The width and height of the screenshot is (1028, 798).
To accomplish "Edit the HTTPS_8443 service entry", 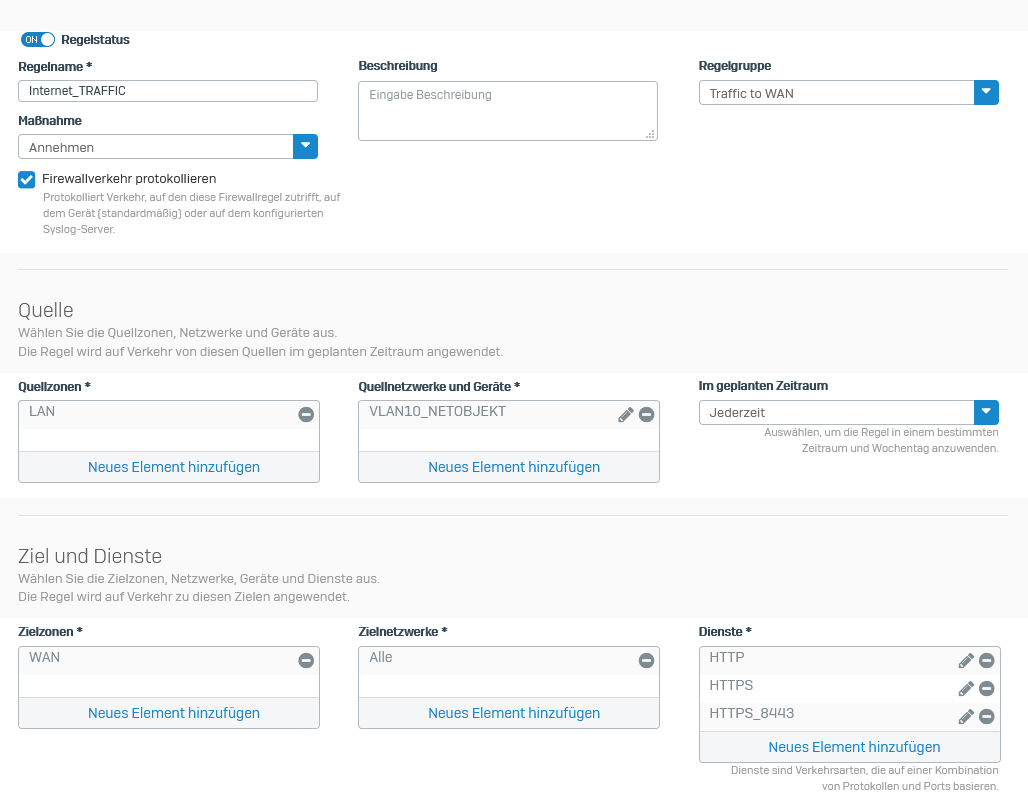I will tap(966, 717).
